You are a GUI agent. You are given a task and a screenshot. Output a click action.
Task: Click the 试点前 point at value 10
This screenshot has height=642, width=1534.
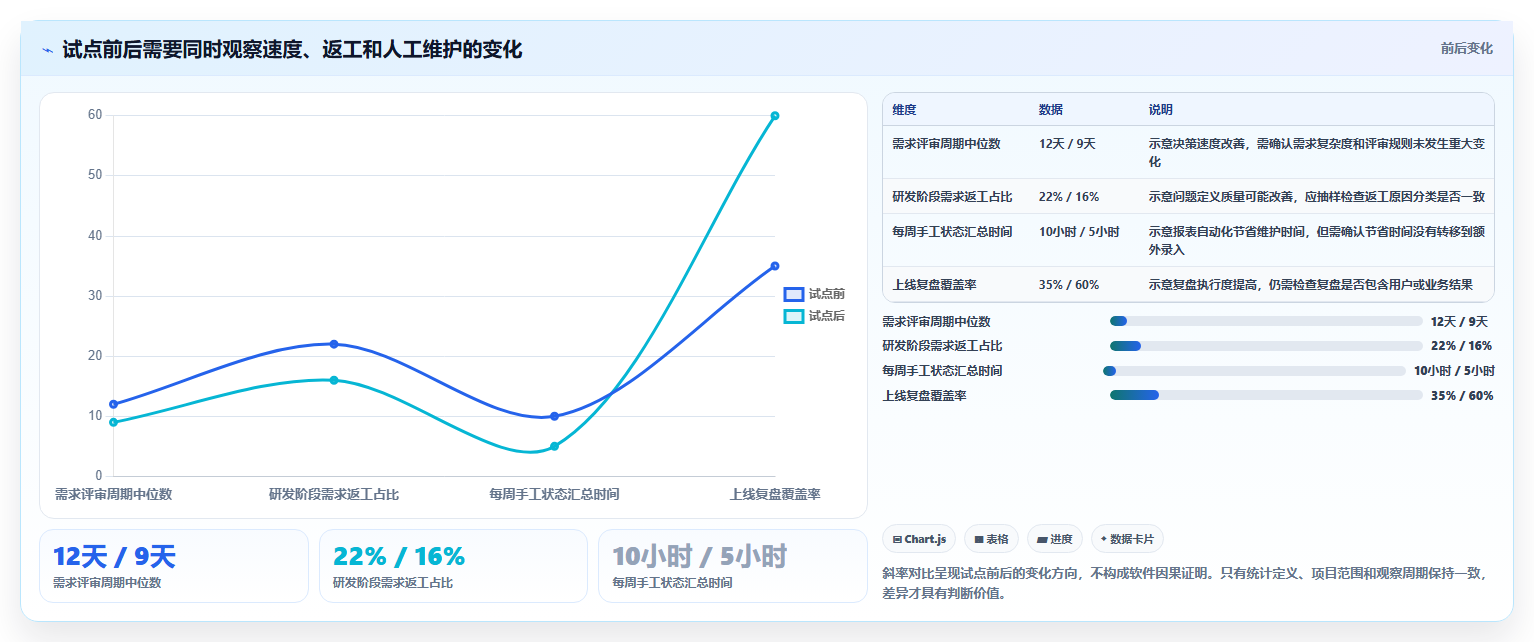[x=554, y=416]
